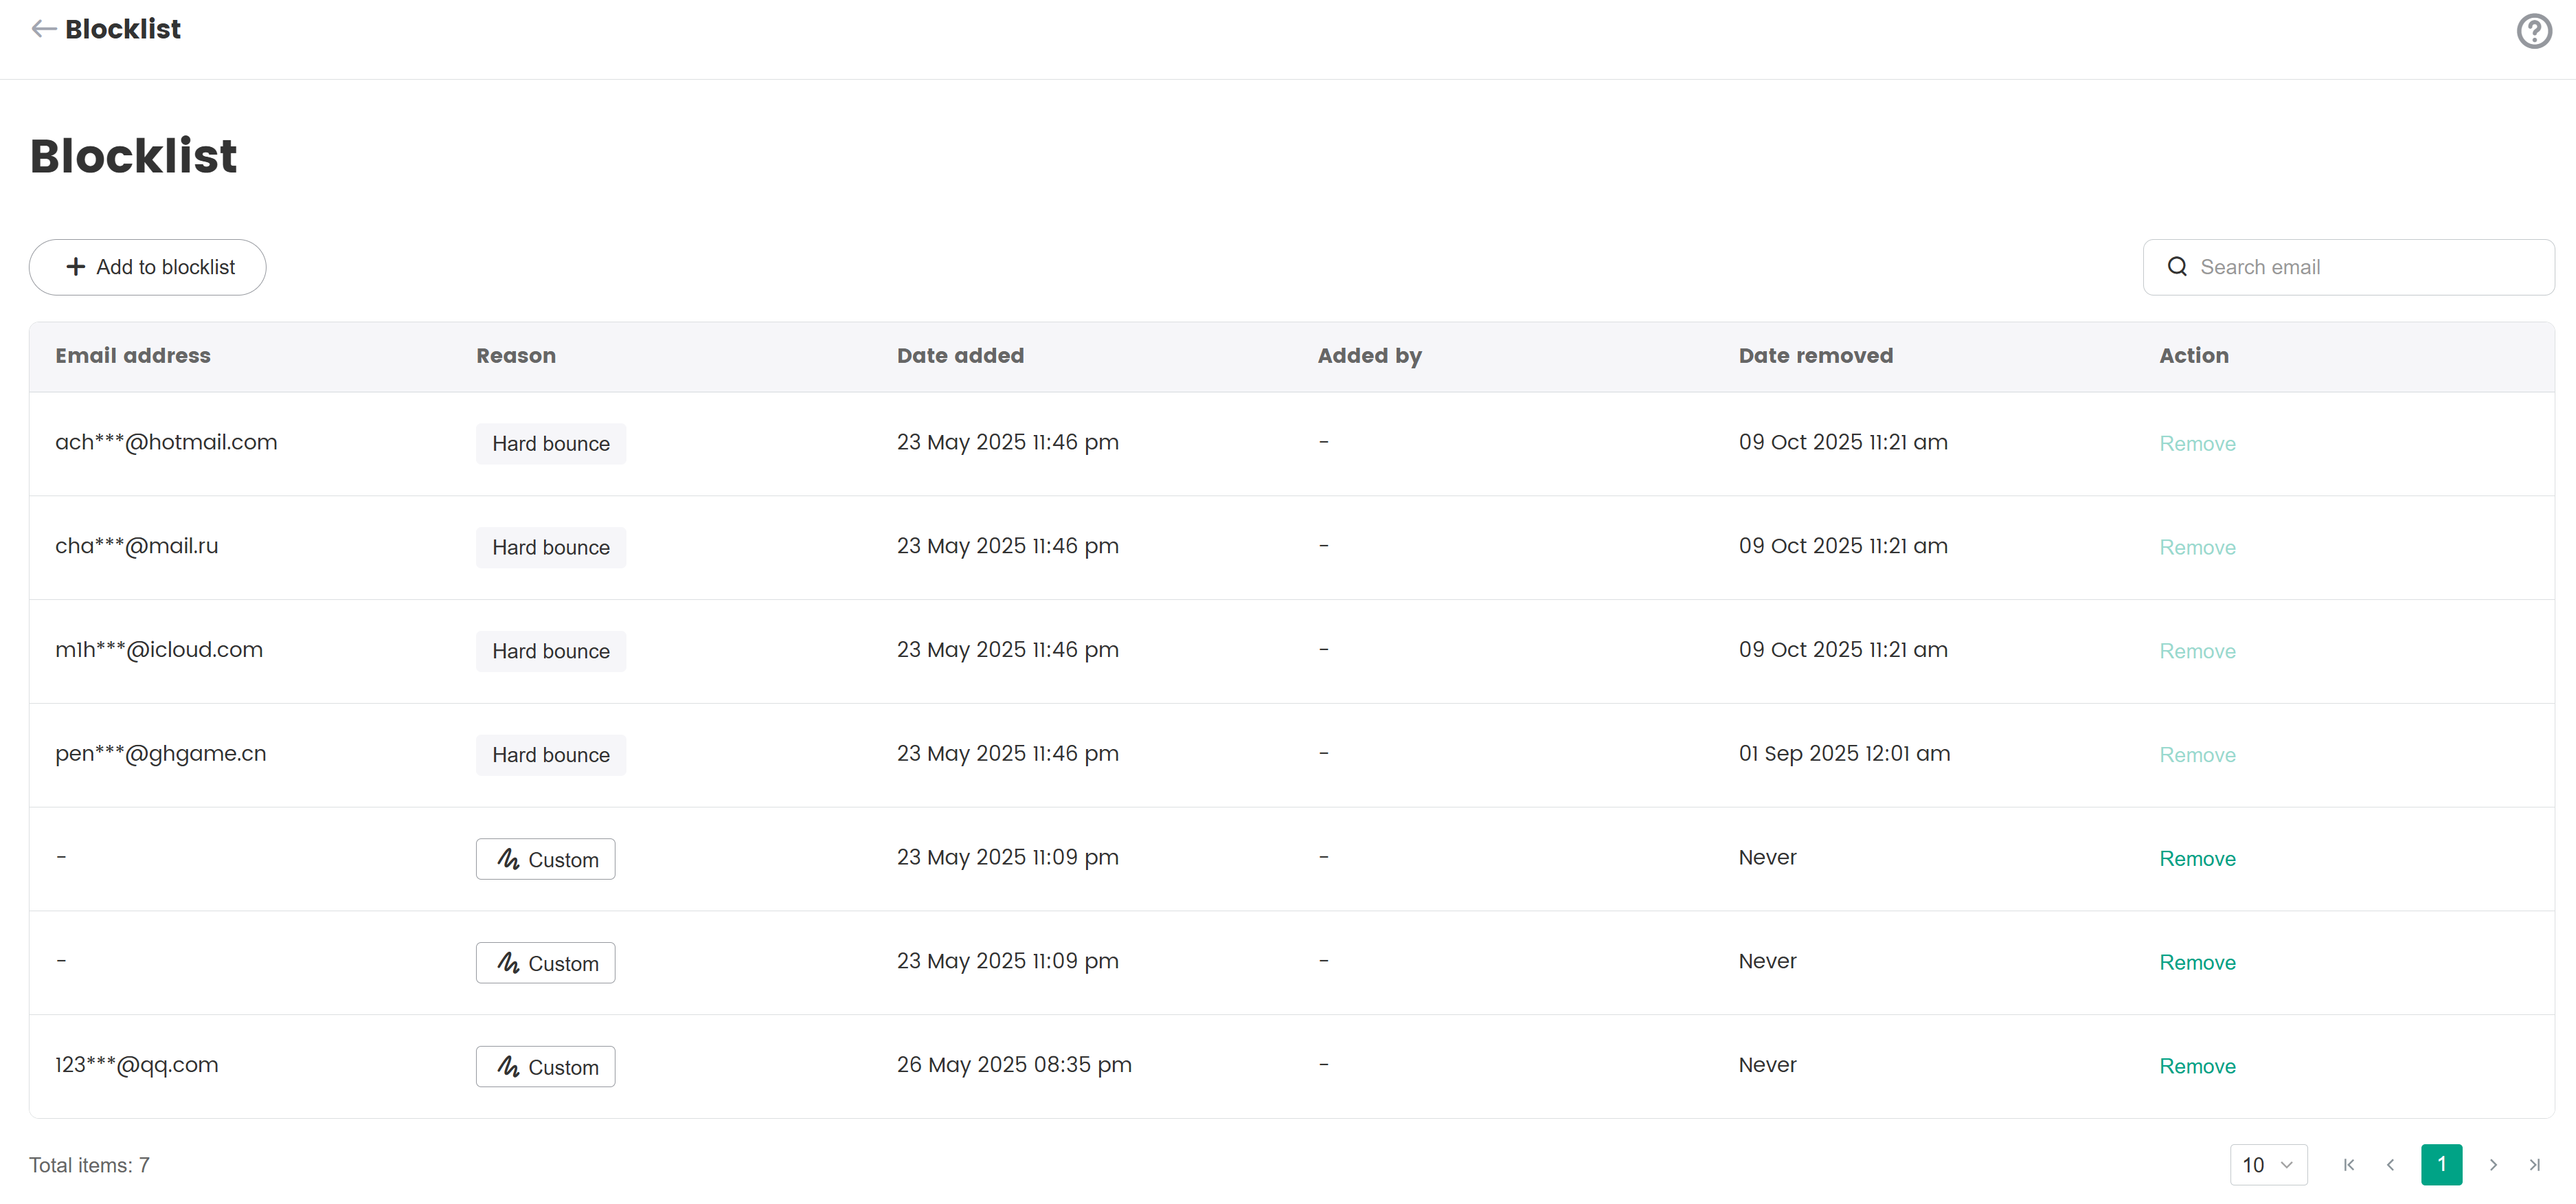This screenshot has width=2576, height=1204.
Task: Jump to the last page icon
Action: [x=2534, y=1165]
